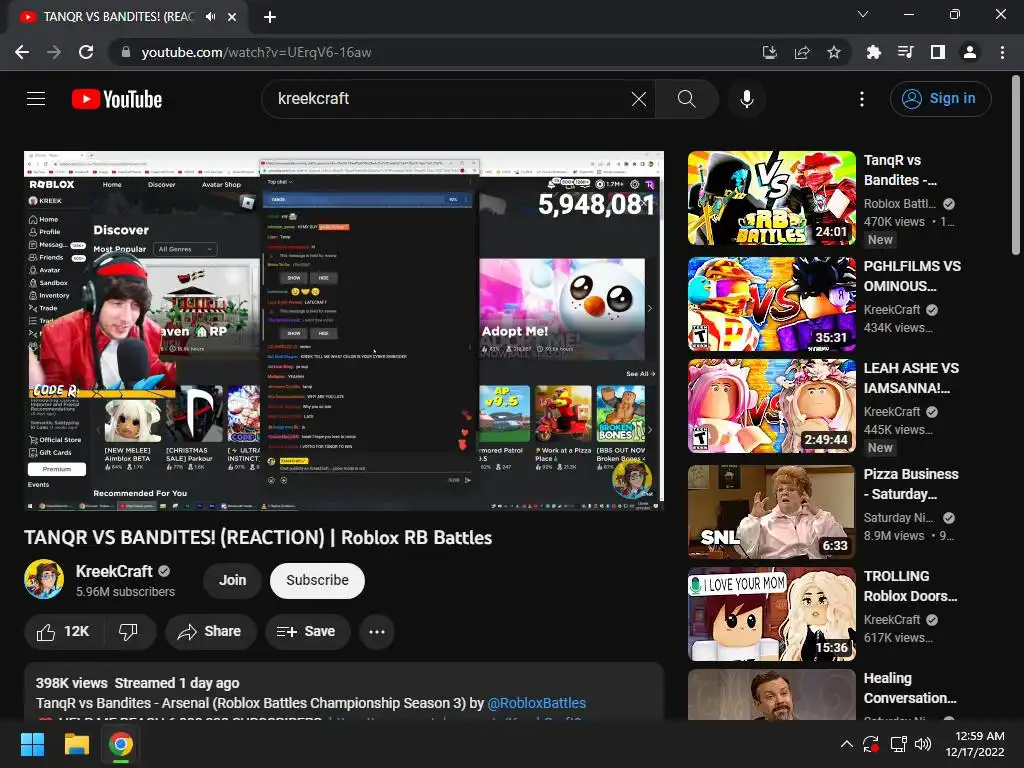1024x768 pixels.
Task: Open volume control in system tray
Action: point(923,744)
